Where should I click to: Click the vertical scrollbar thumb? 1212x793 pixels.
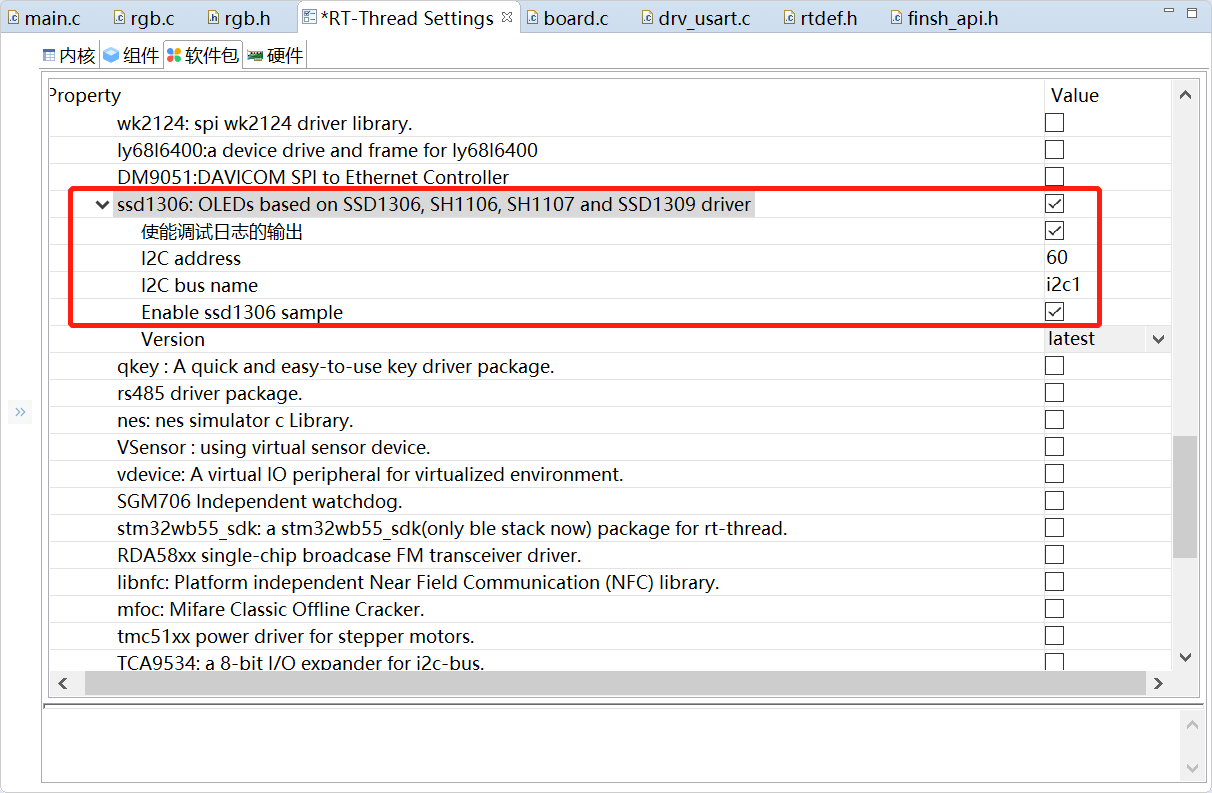coord(1185,496)
